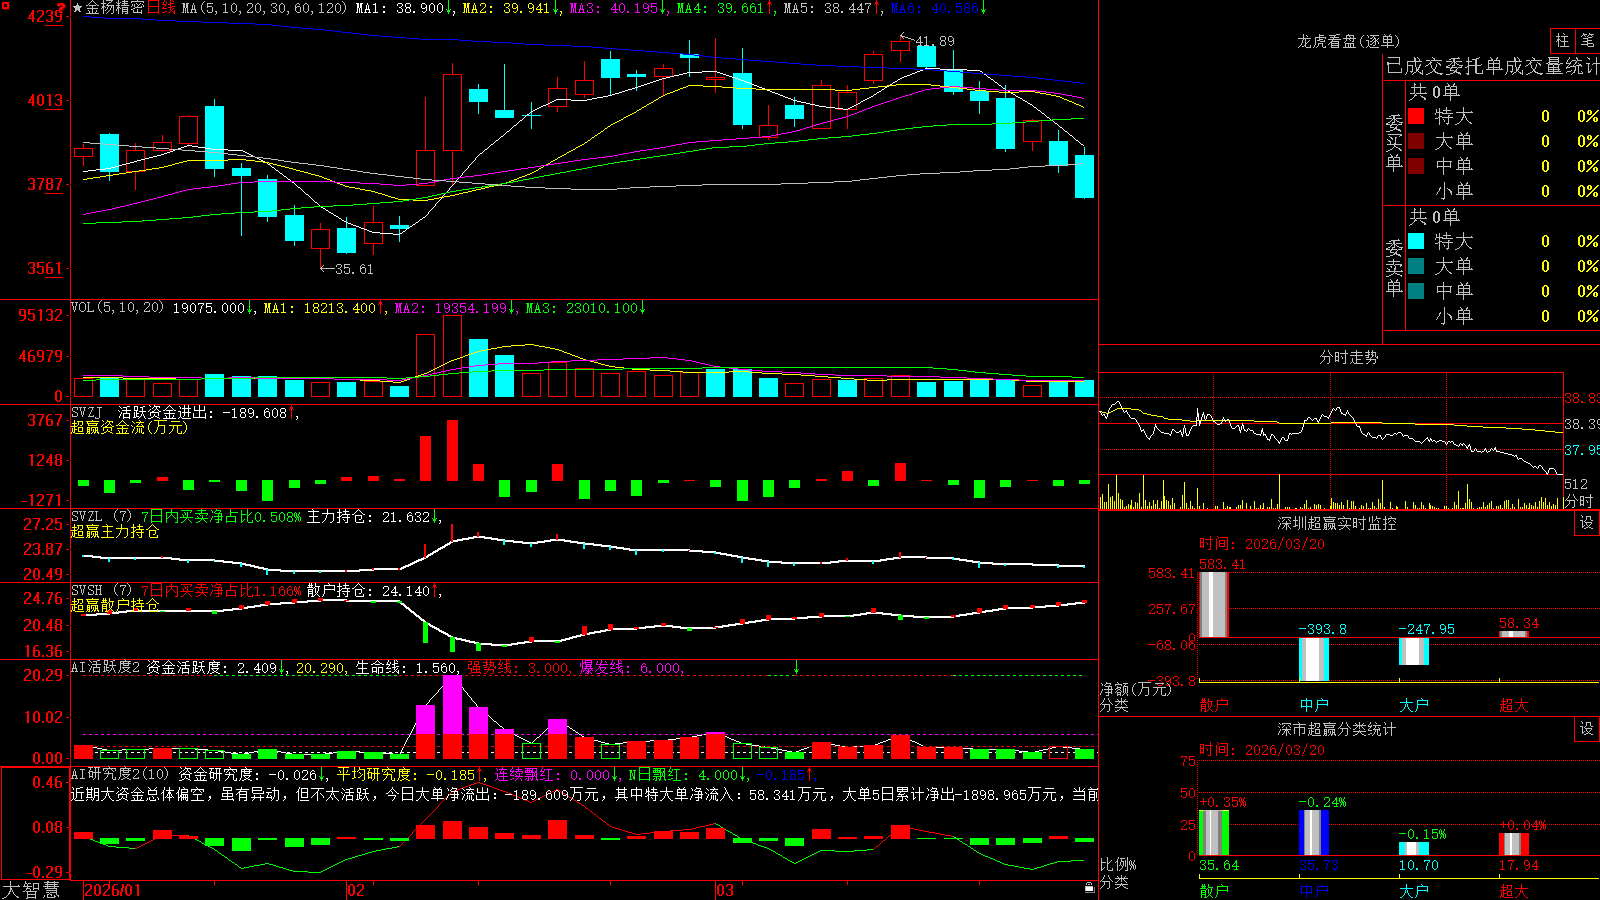This screenshot has height=900, width=1600.
Task: Click the tallest magenta 资金活跃度 bar
Action: click(x=452, y=705)
